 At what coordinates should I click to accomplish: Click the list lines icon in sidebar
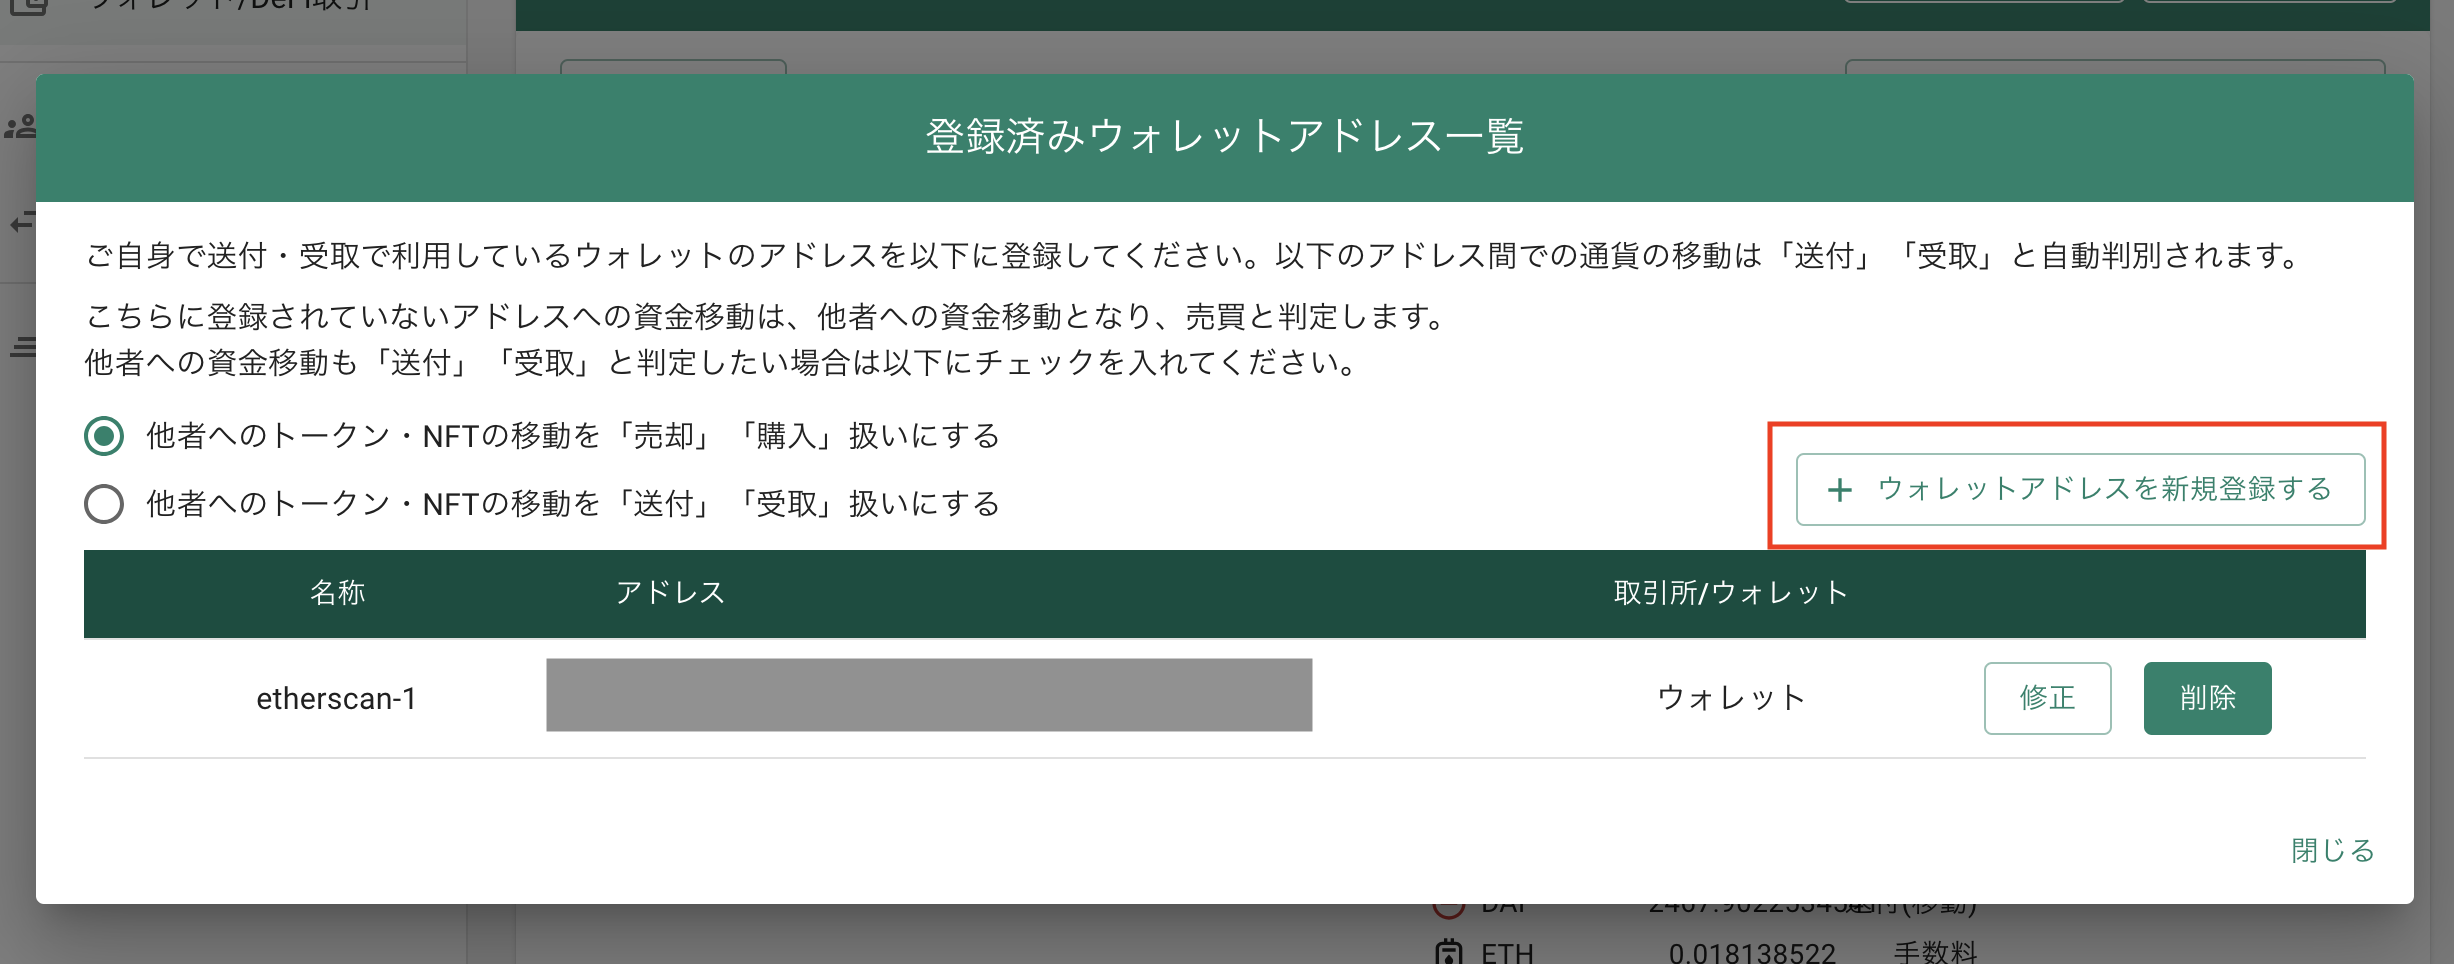(22, 347)
